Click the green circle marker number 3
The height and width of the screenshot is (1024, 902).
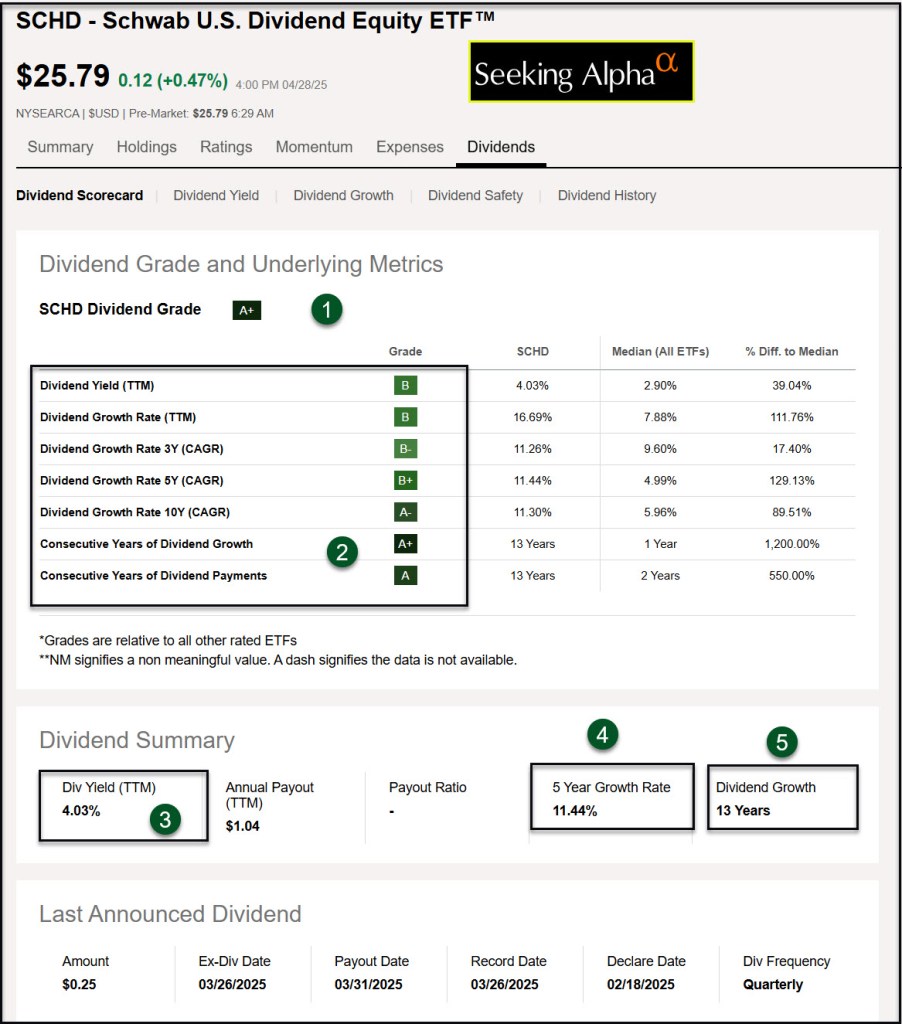pos(166,820)
